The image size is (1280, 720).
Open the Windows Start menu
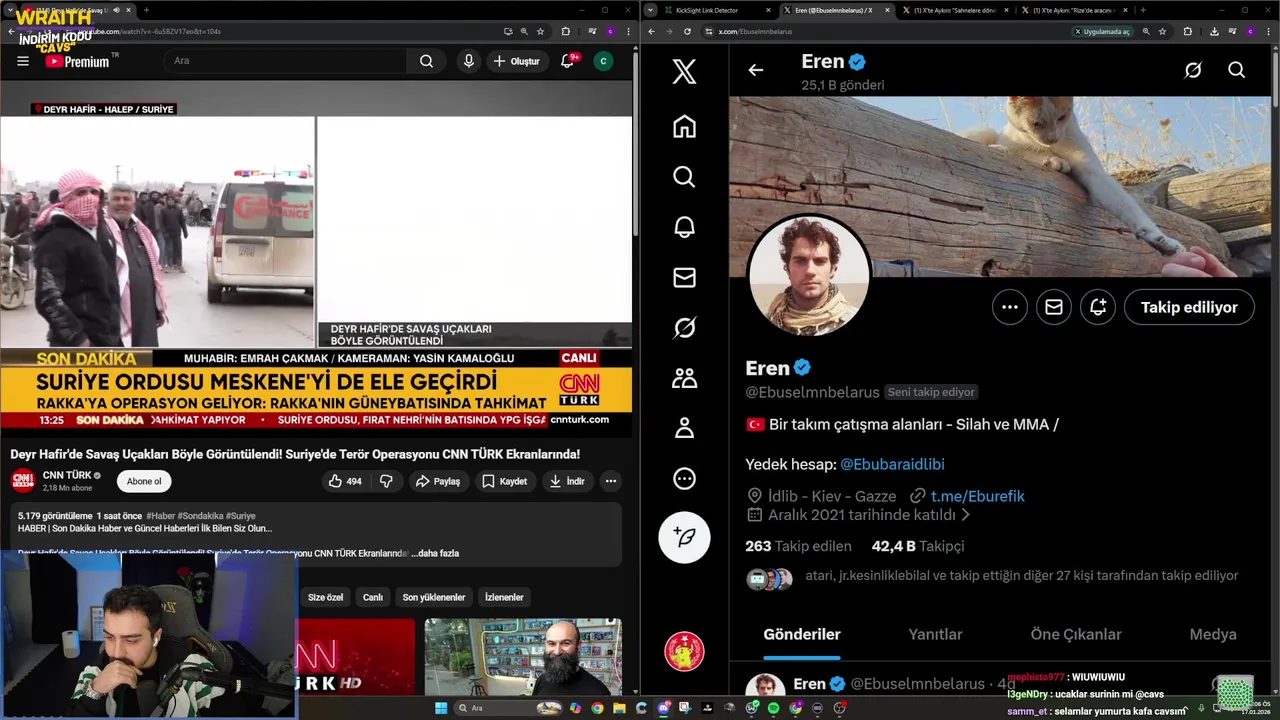pyautogui.click(x=440, y=708)
